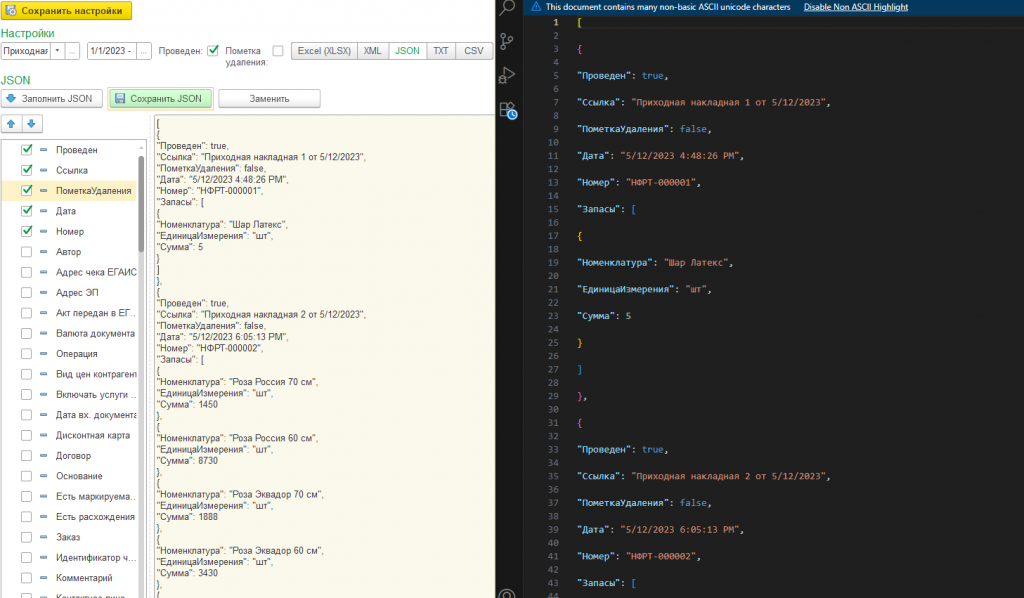This screenshot has height=598, width=1024.
Task: Open the Приходная document type dropdown
Action: point(57,51)
